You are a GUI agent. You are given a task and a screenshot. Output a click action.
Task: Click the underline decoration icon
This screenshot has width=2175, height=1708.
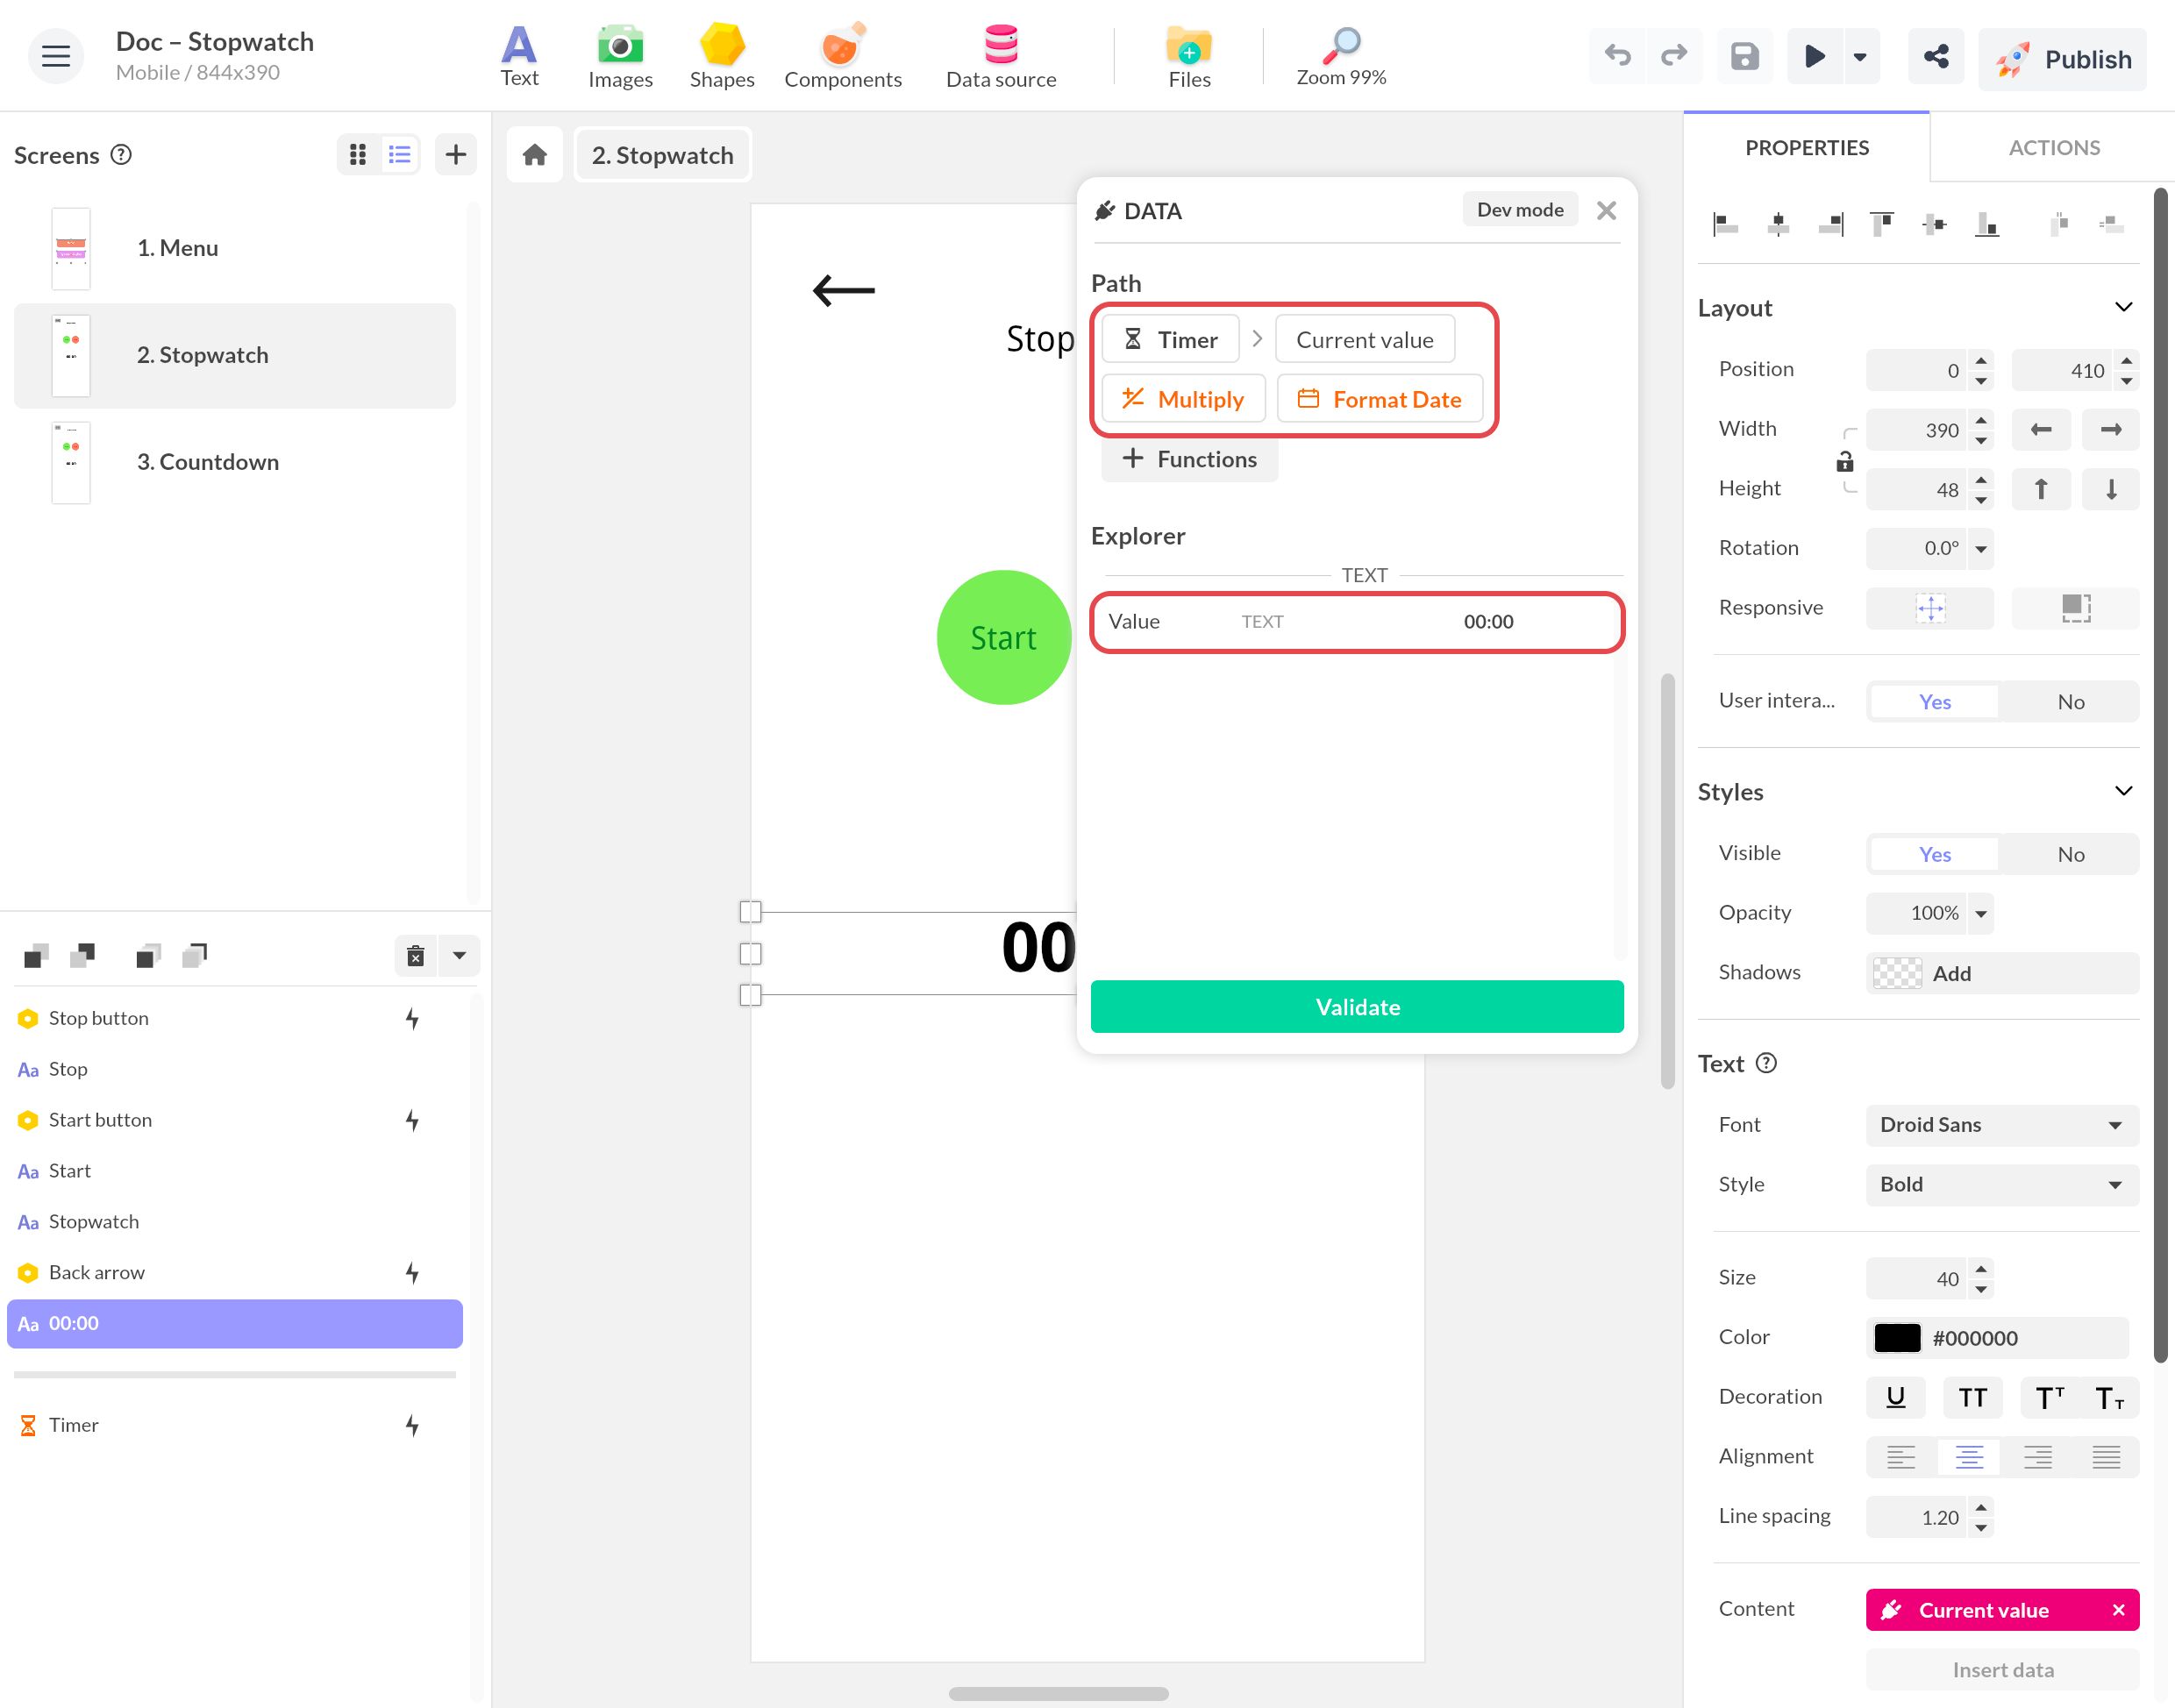coord(1894,1397)
